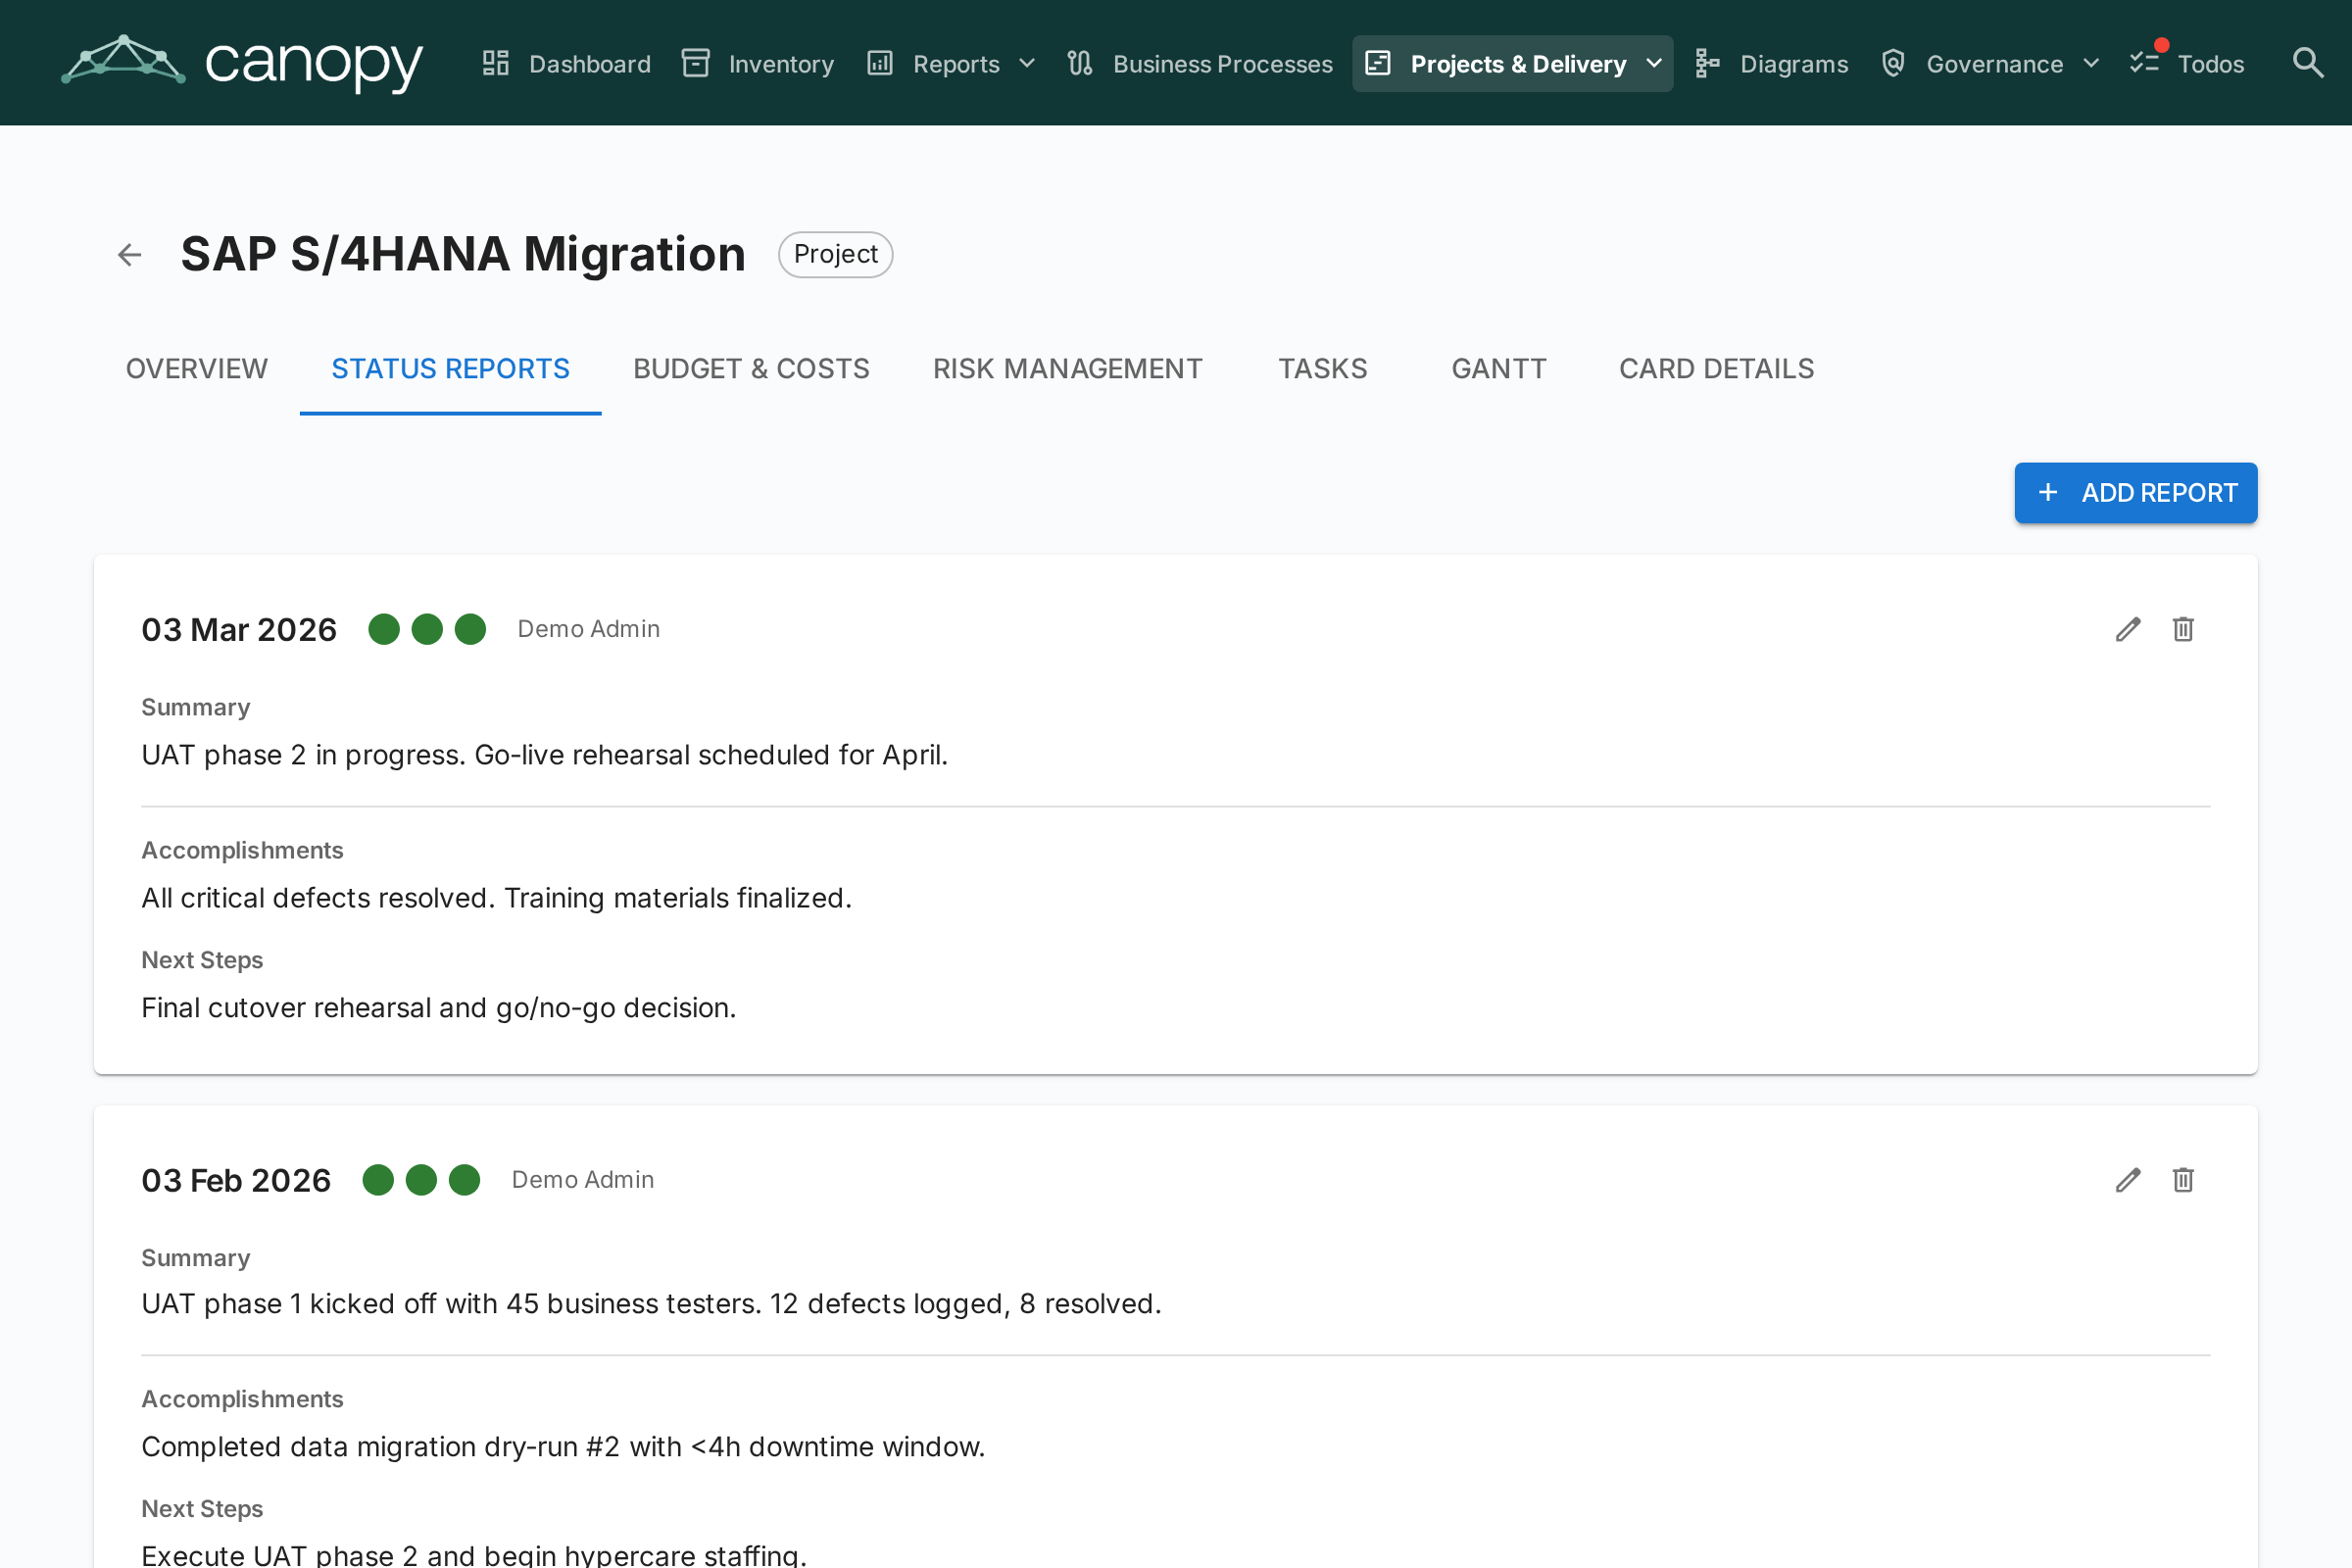Viewport: 2352px width, 1568px height.
Task: Click the SAP S/4HANA Migration title
Action: click(463, 254)
